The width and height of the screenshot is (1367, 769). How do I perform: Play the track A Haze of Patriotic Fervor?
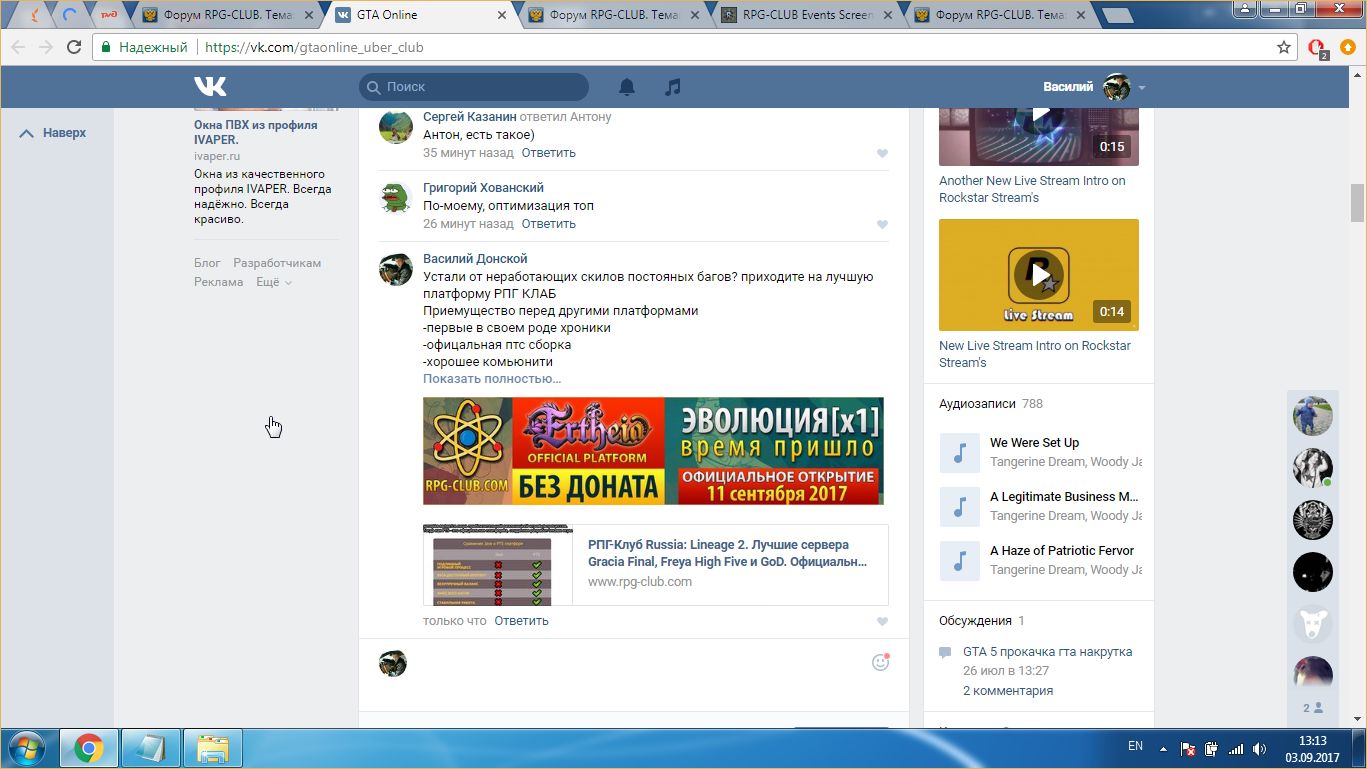pos(959,561)
